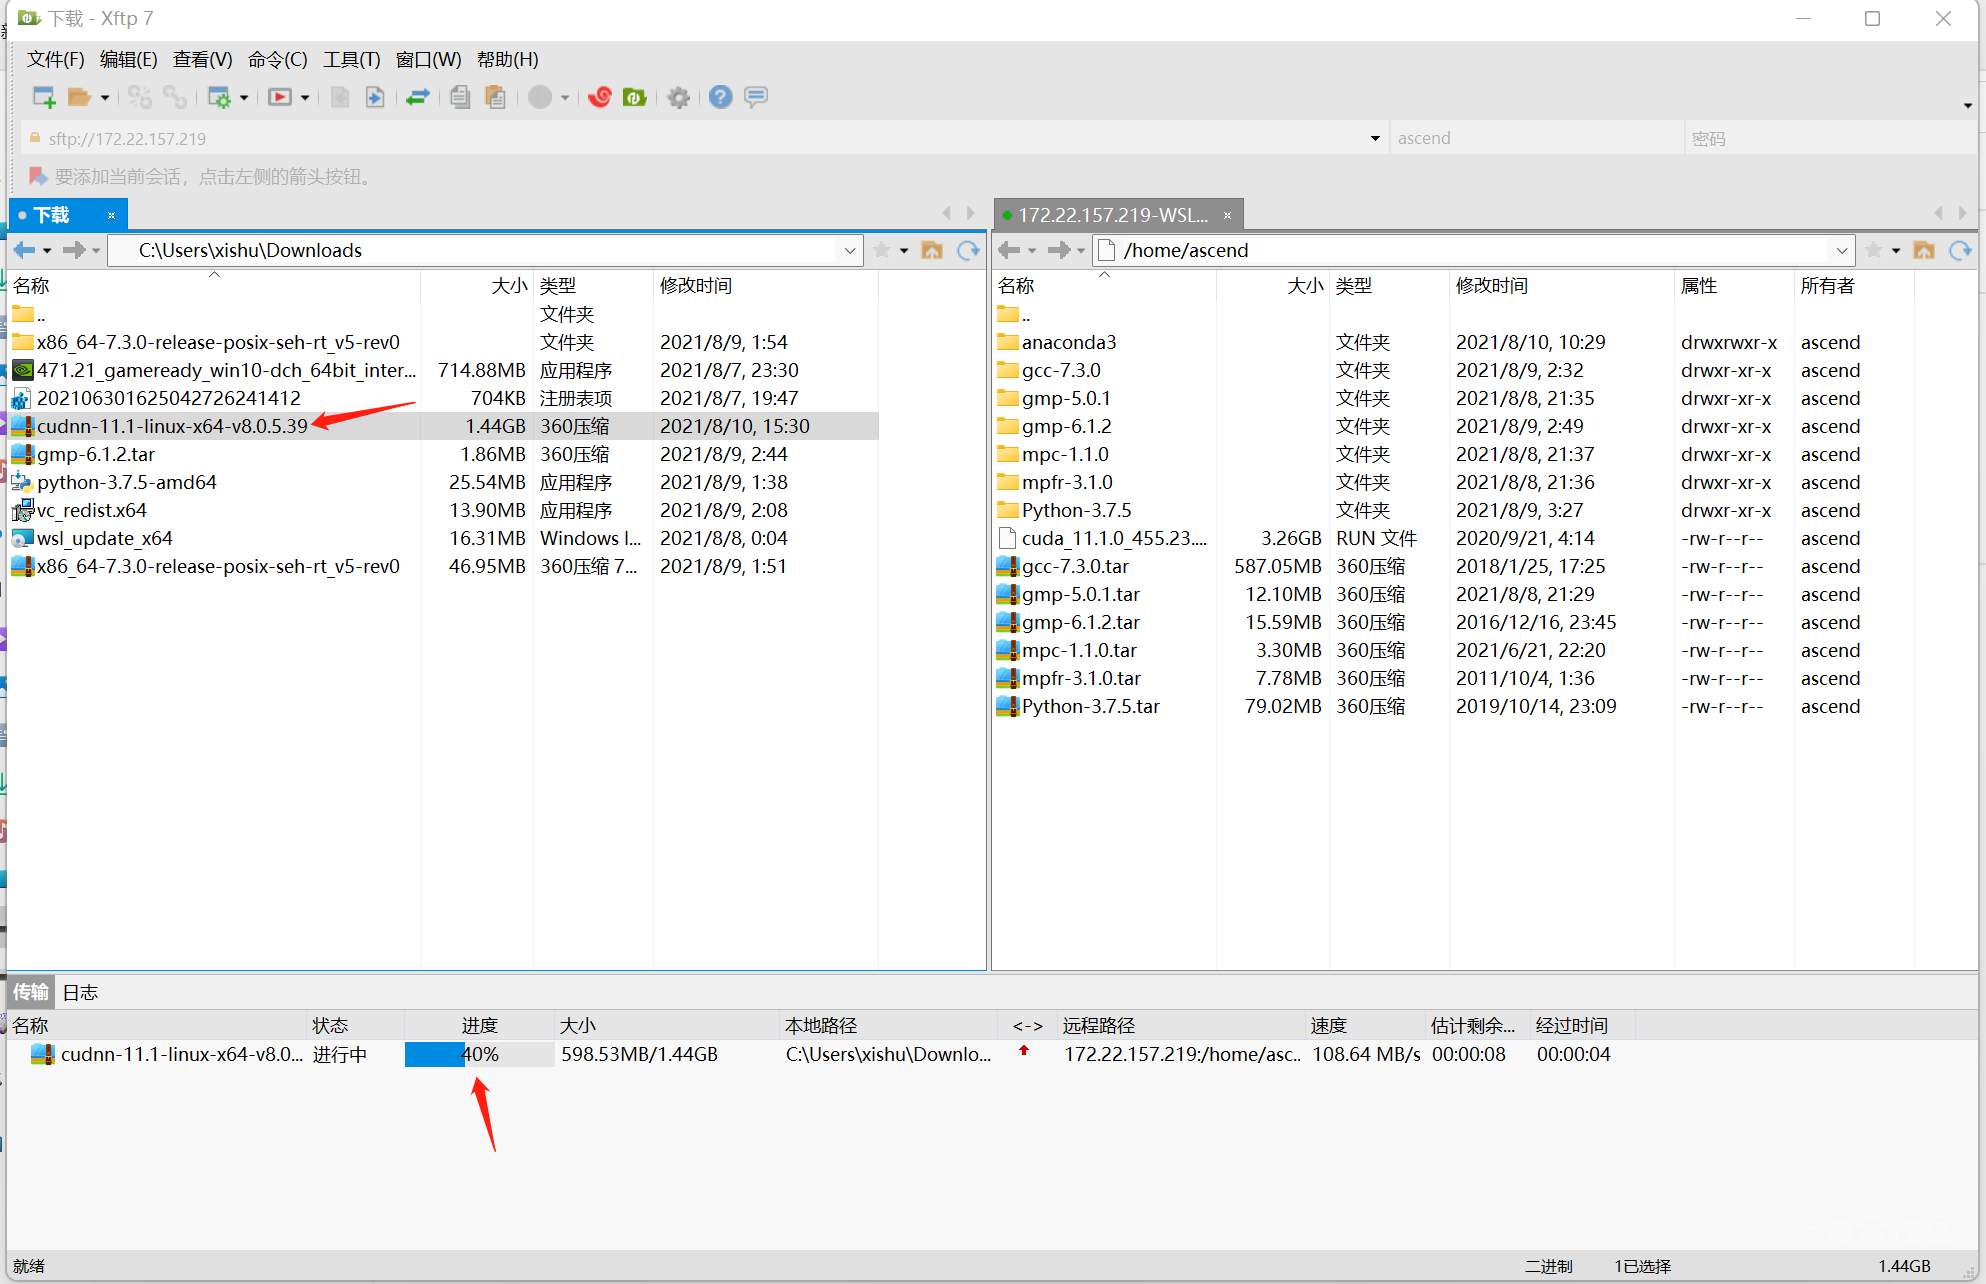Switch to the 日志 log tab
Screen dimensions: 1986x1284
[x=80, y=992]
